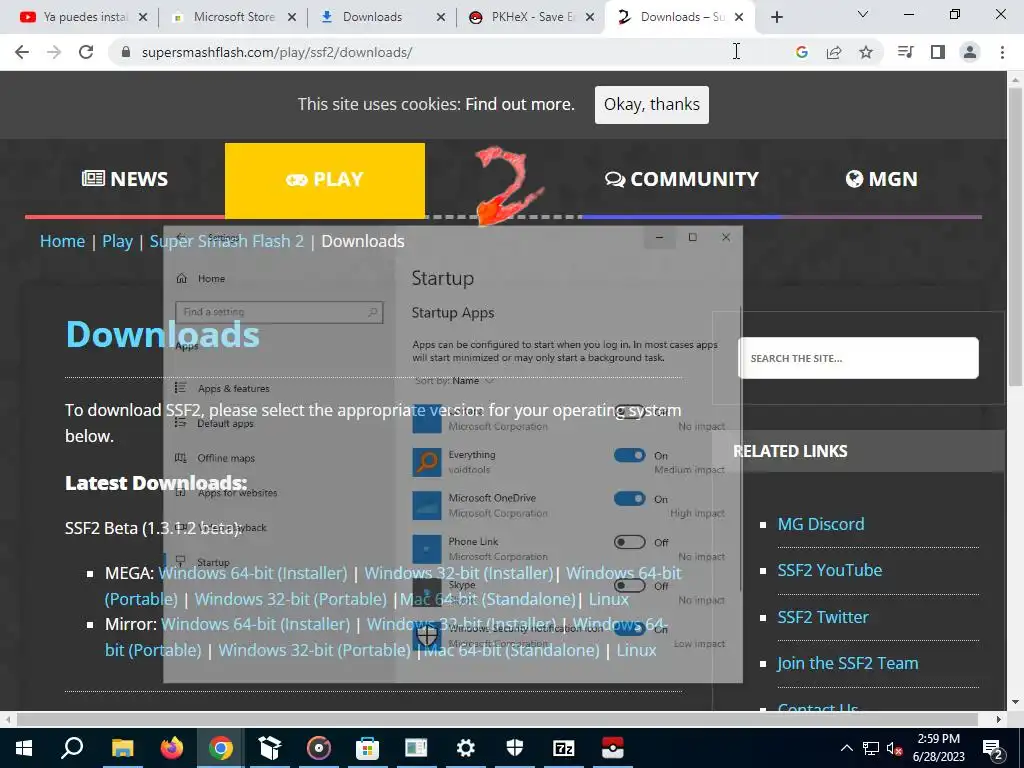Open the Google icon in address bar
This screenshot has height=768, width=1024.
(x=801, y=52)
